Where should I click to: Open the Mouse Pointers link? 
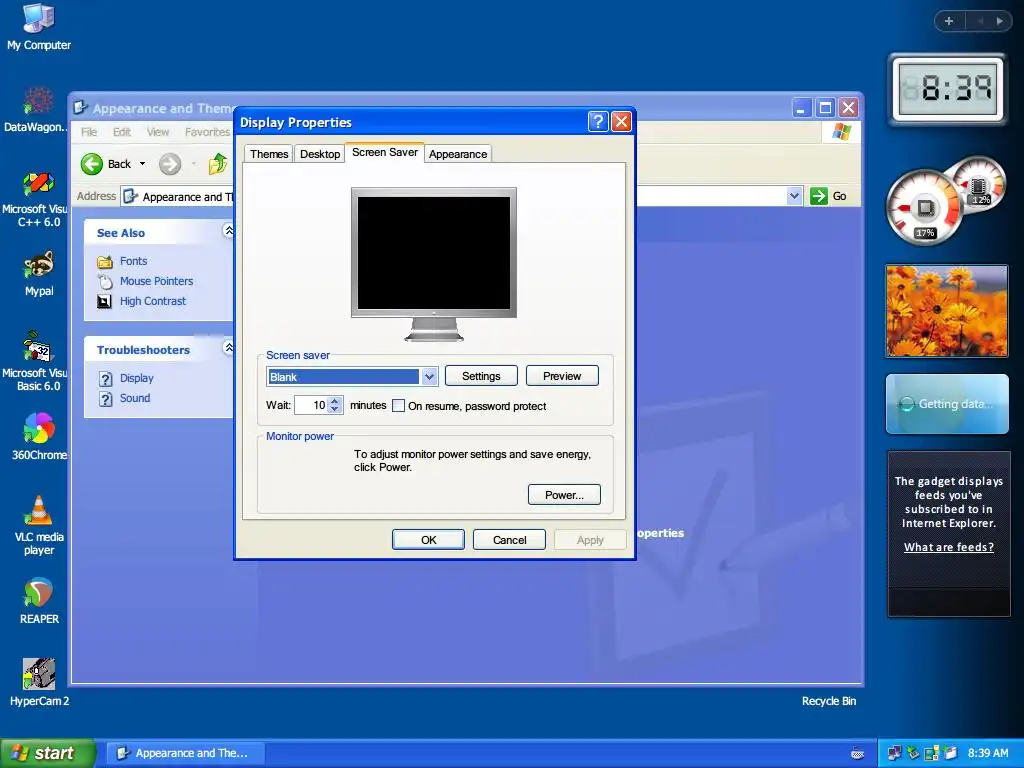coord(157,281)
